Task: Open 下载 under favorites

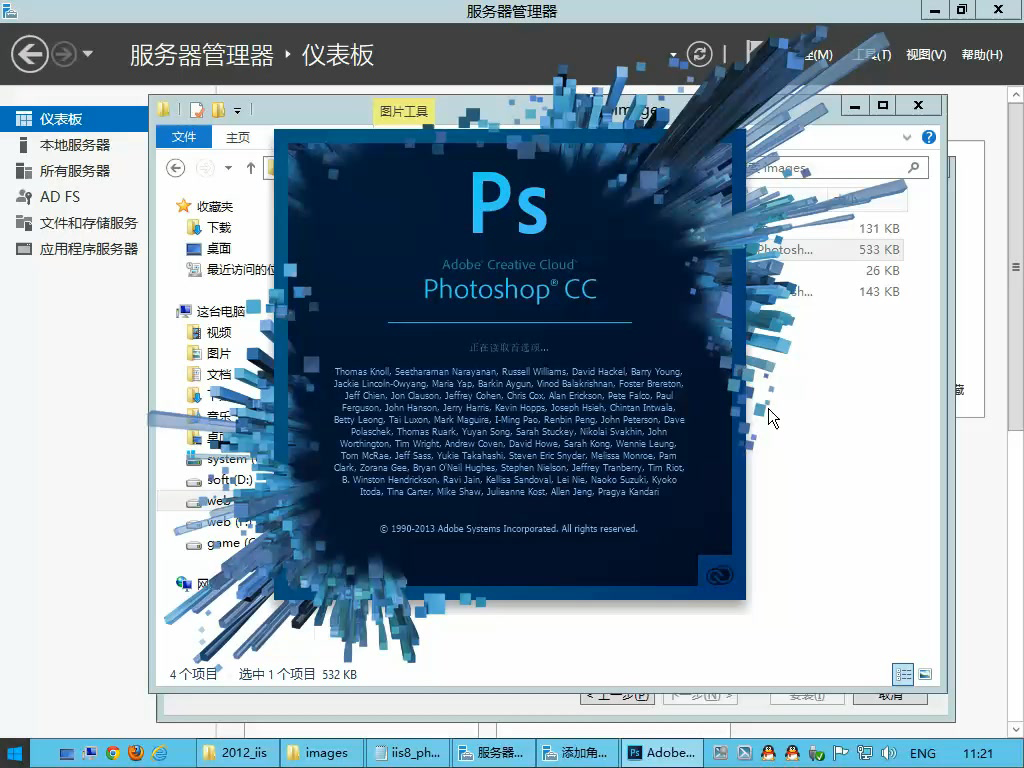Action: (x=209, y=227)
